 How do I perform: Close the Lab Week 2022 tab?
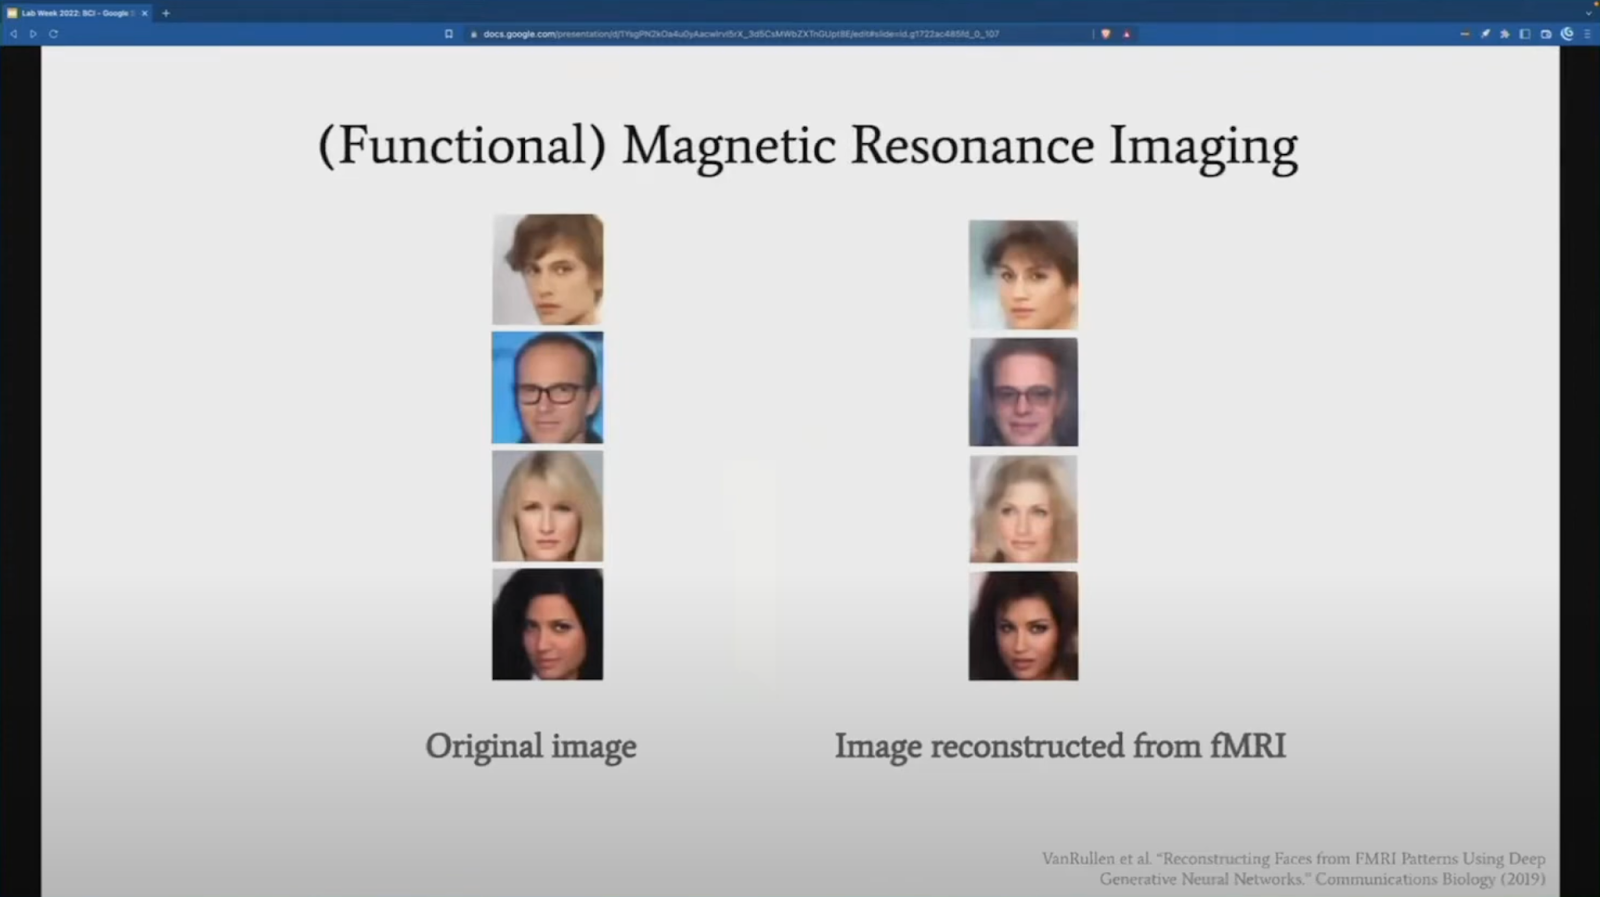click(144, 13)
